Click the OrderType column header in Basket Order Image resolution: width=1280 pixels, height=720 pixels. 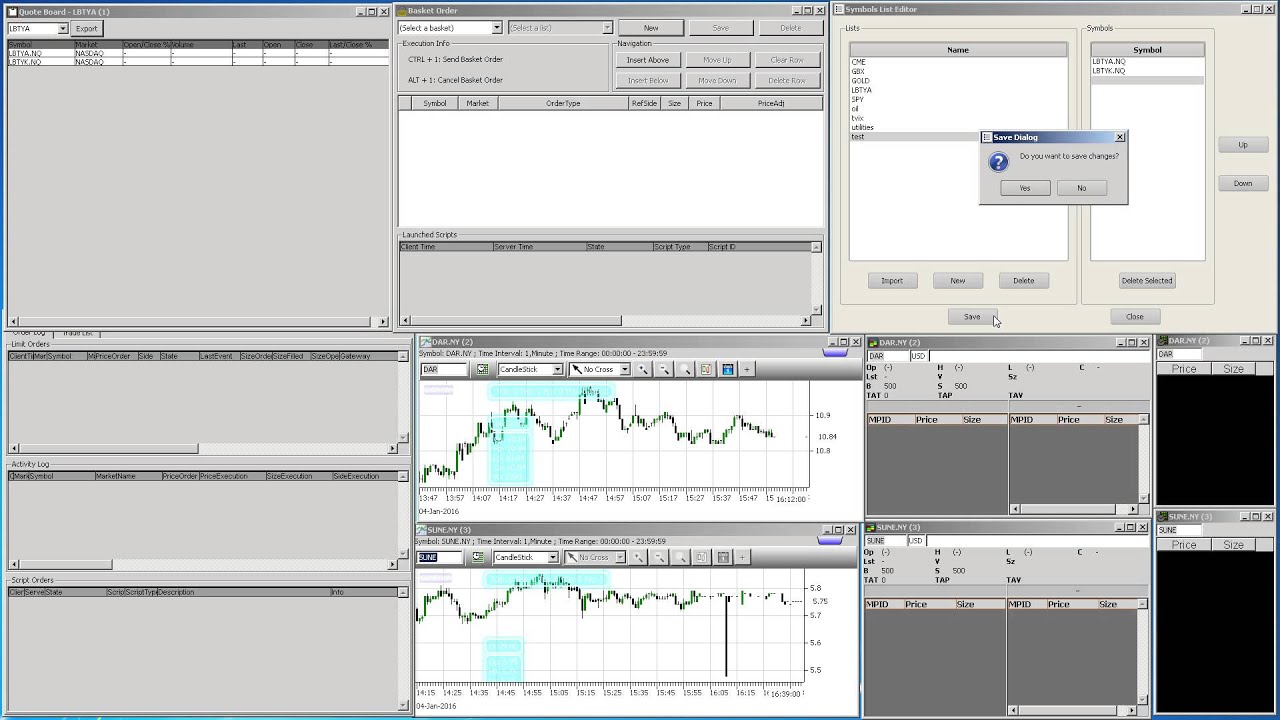point(563,103)
